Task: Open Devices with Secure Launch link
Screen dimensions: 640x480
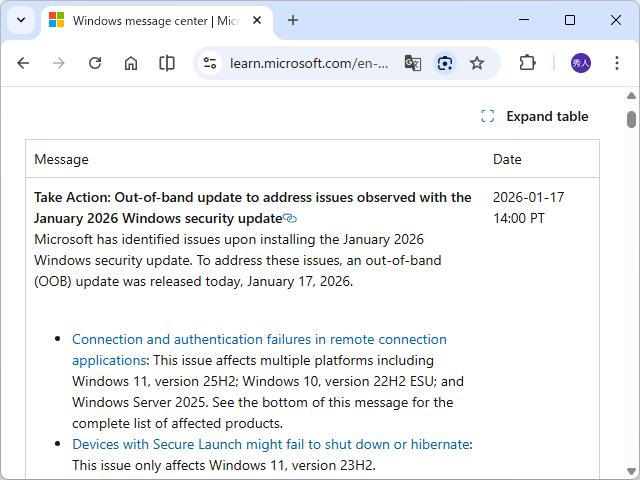Action: [270, 444]
